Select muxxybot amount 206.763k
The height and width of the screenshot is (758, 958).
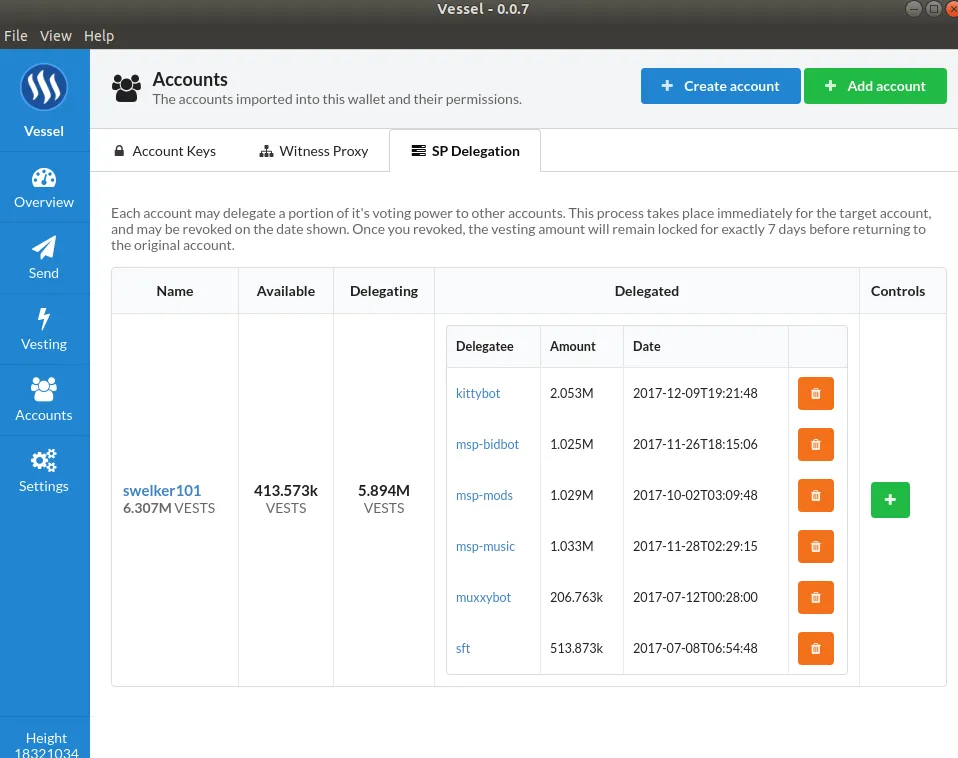[x=576, y=597]
